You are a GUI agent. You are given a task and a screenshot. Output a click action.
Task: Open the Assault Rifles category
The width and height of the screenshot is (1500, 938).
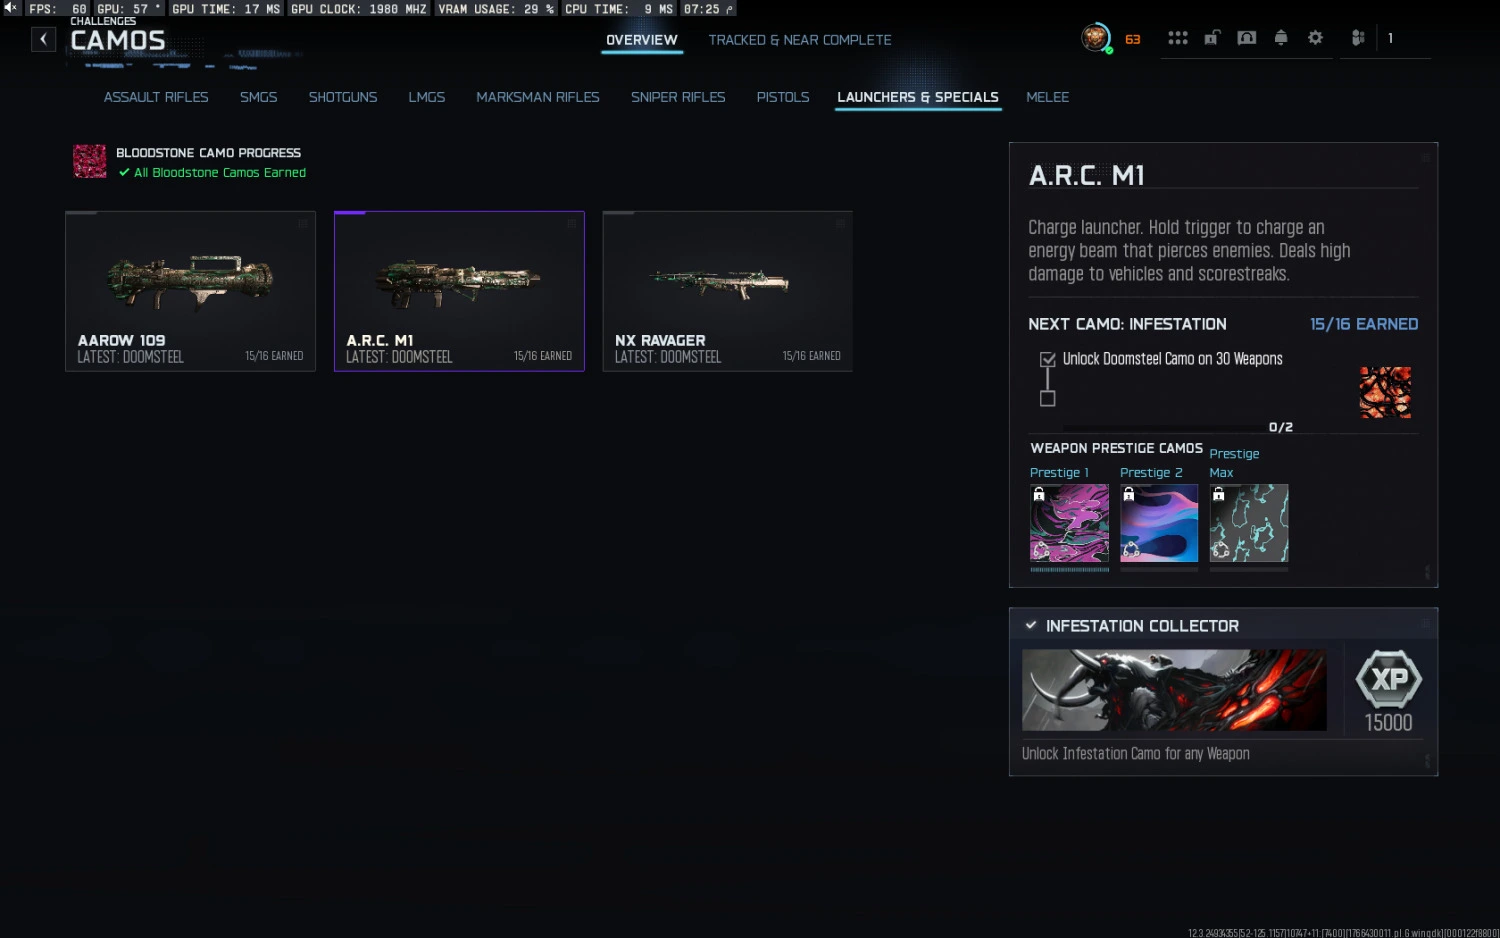click(x=156, y=97)
